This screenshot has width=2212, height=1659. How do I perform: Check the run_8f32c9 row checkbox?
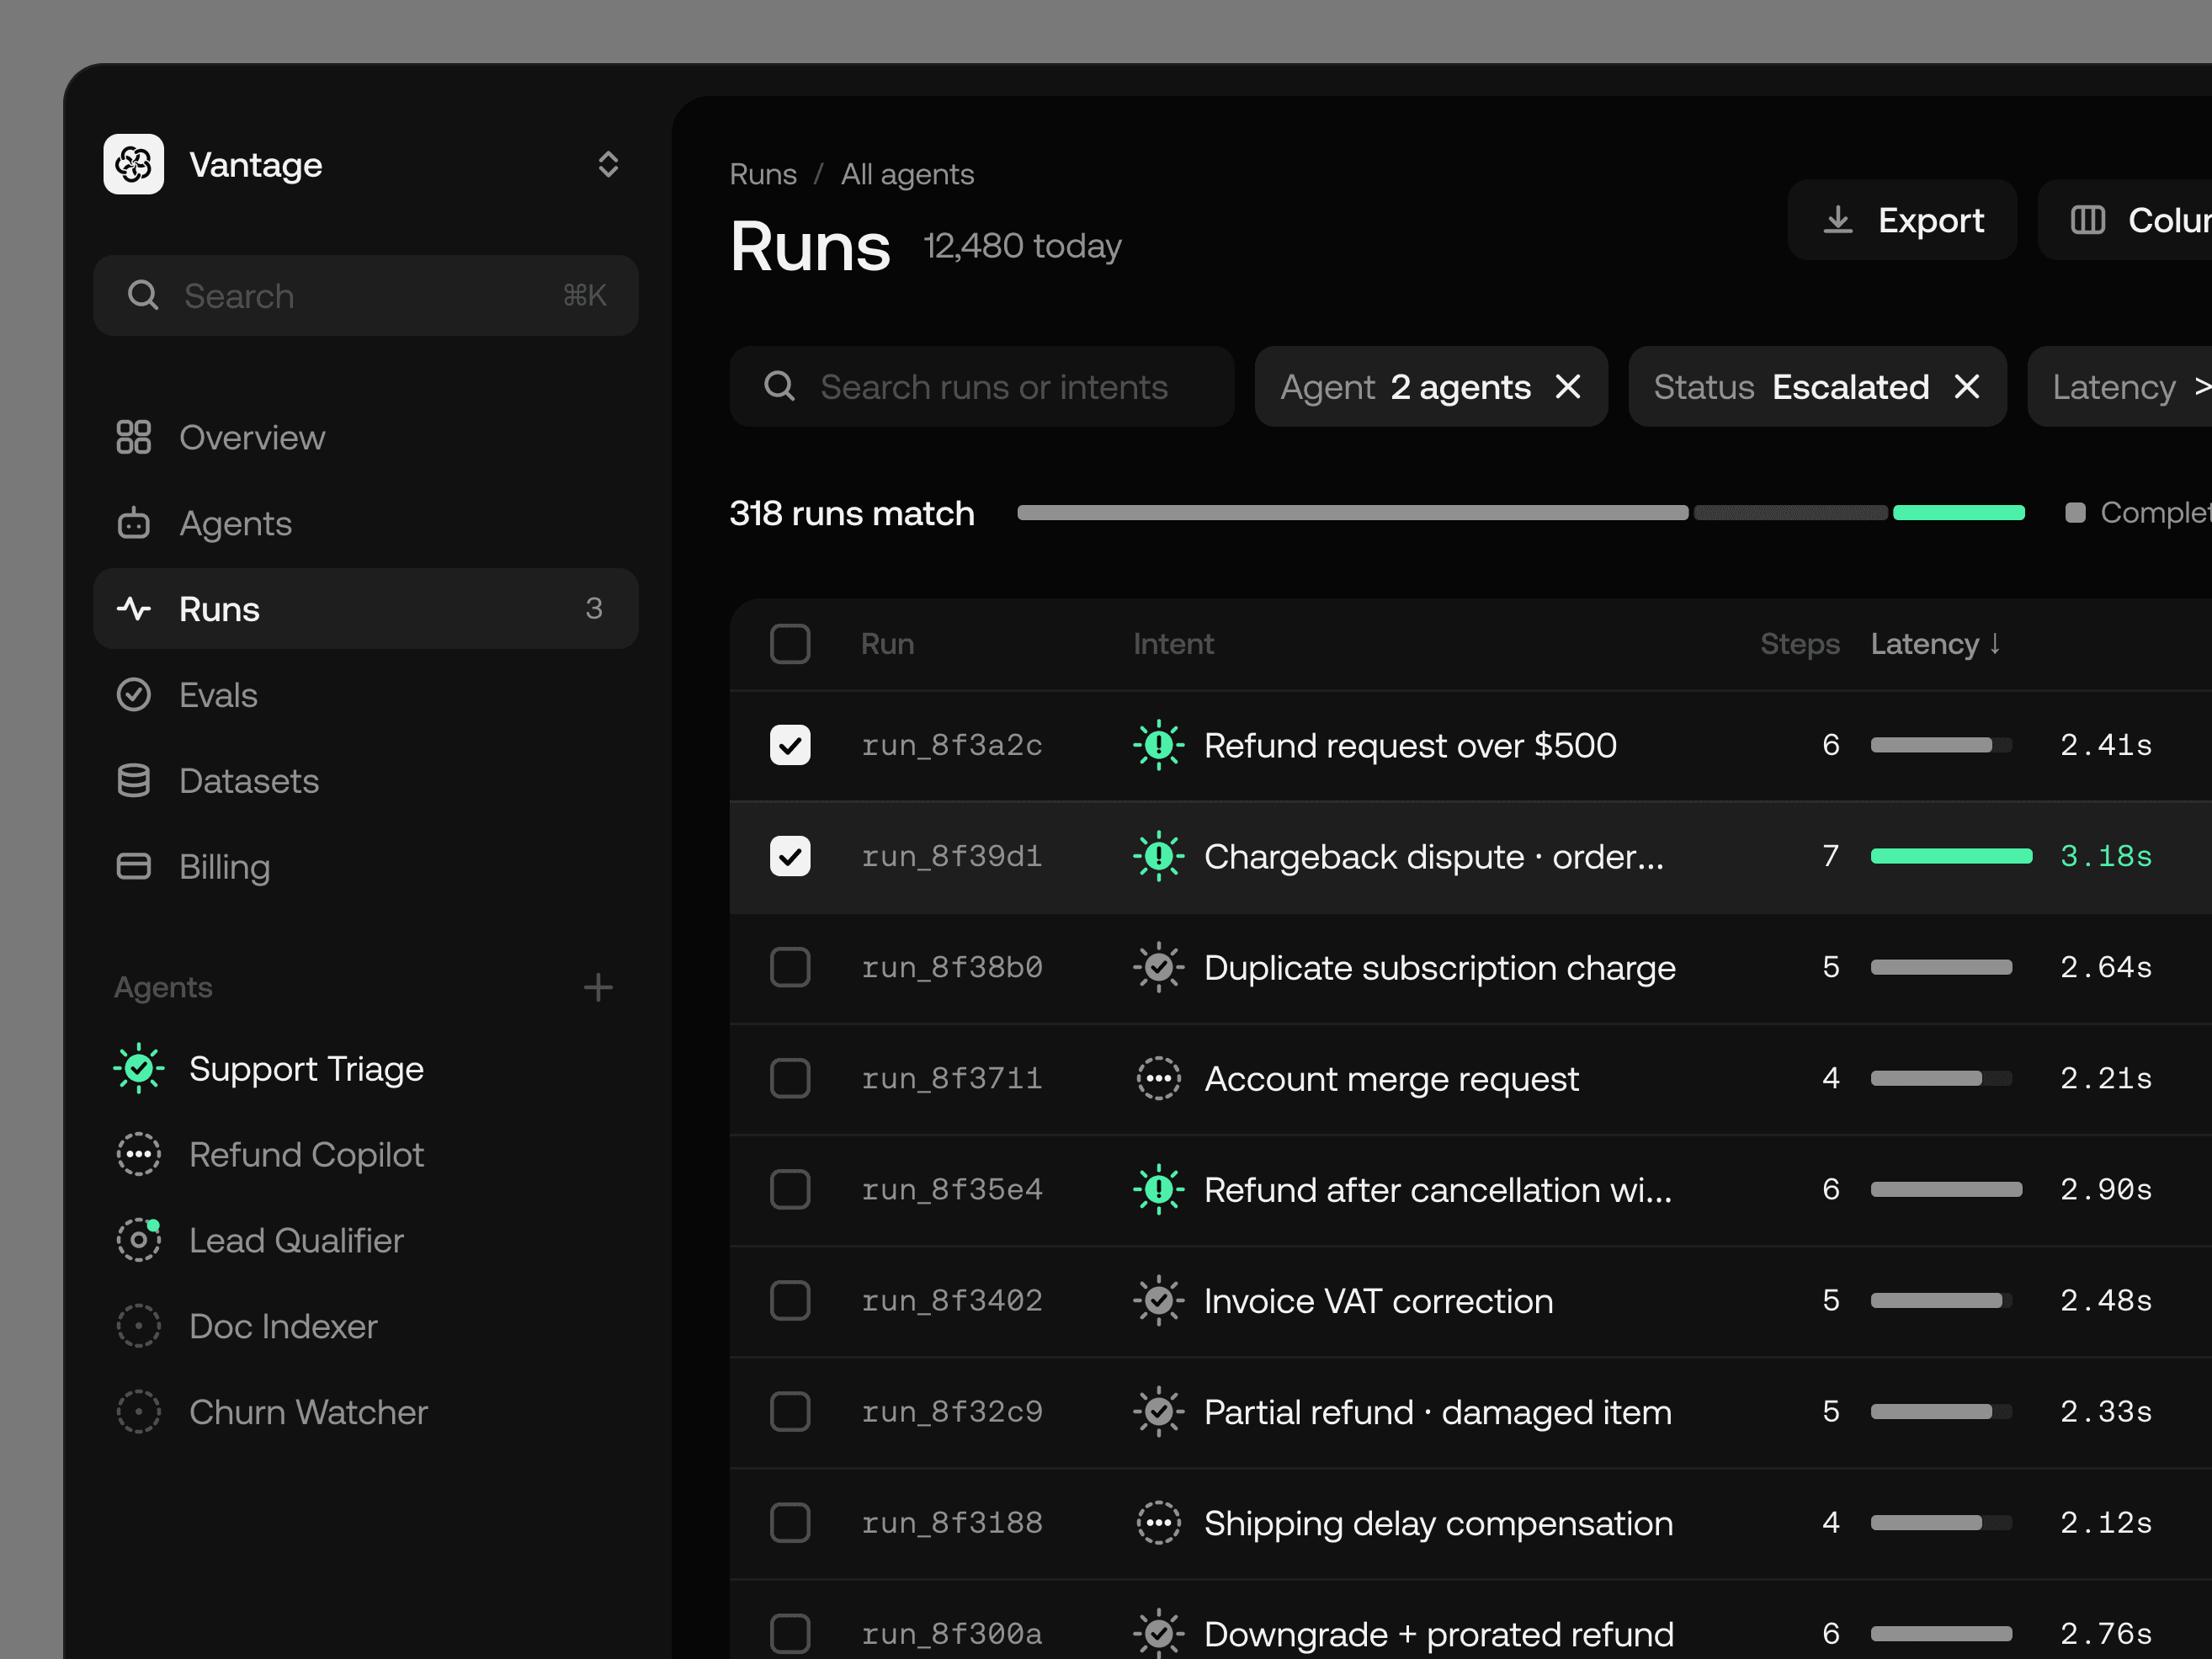[790, 1412]
